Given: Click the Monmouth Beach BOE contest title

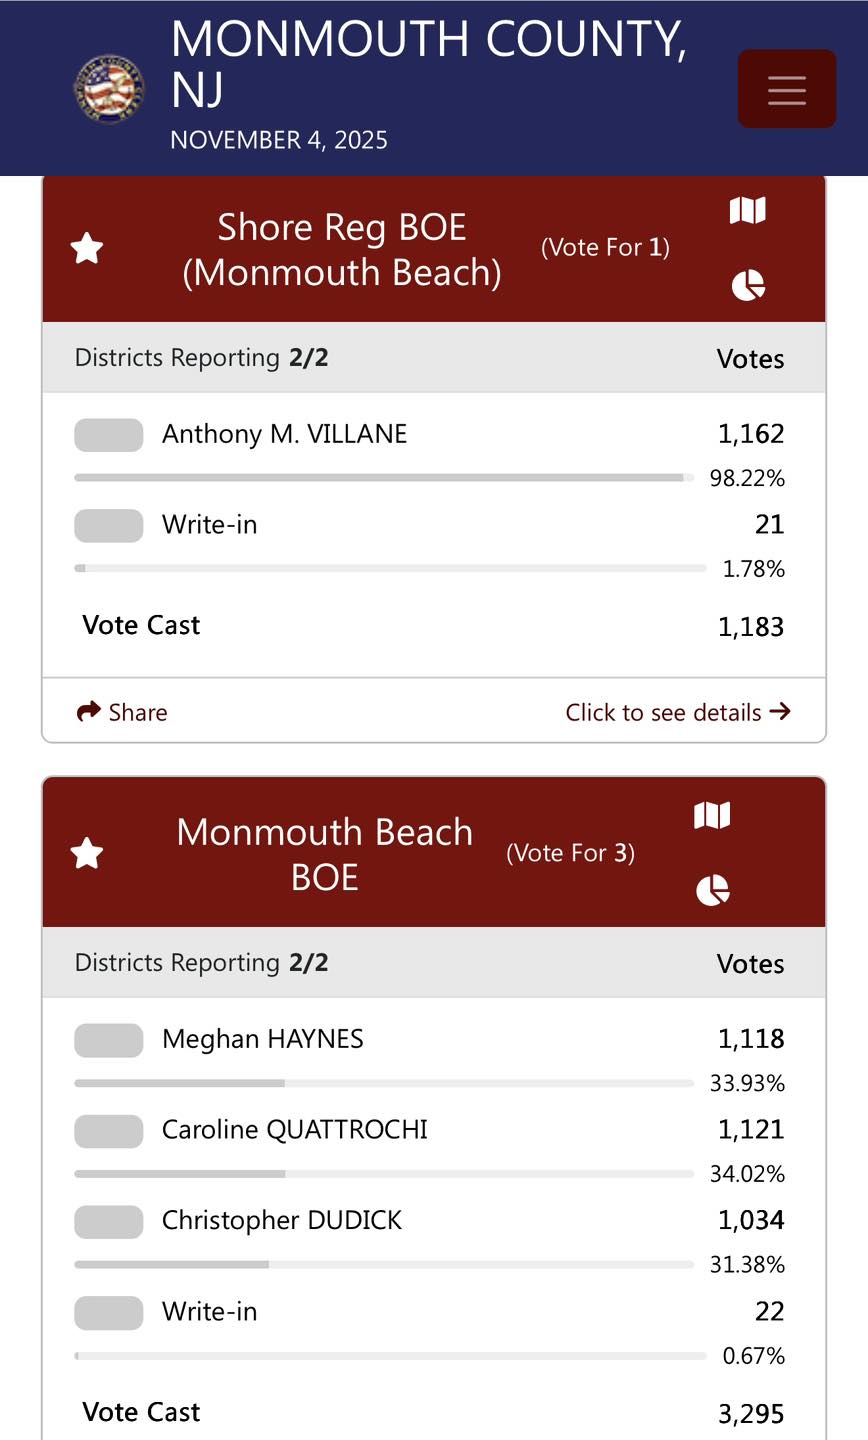Looking at the screenshot, I should click(325, 854).
